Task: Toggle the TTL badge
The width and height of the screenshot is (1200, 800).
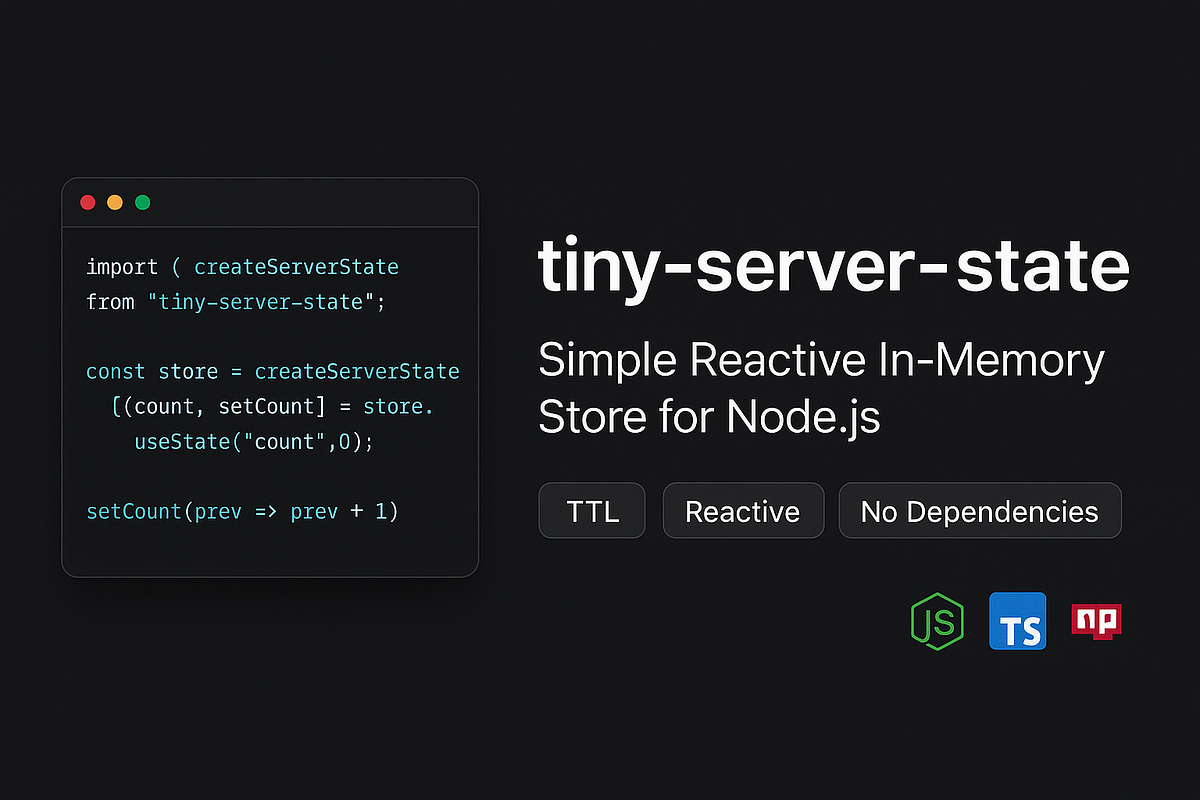Action: click(591, 510)
